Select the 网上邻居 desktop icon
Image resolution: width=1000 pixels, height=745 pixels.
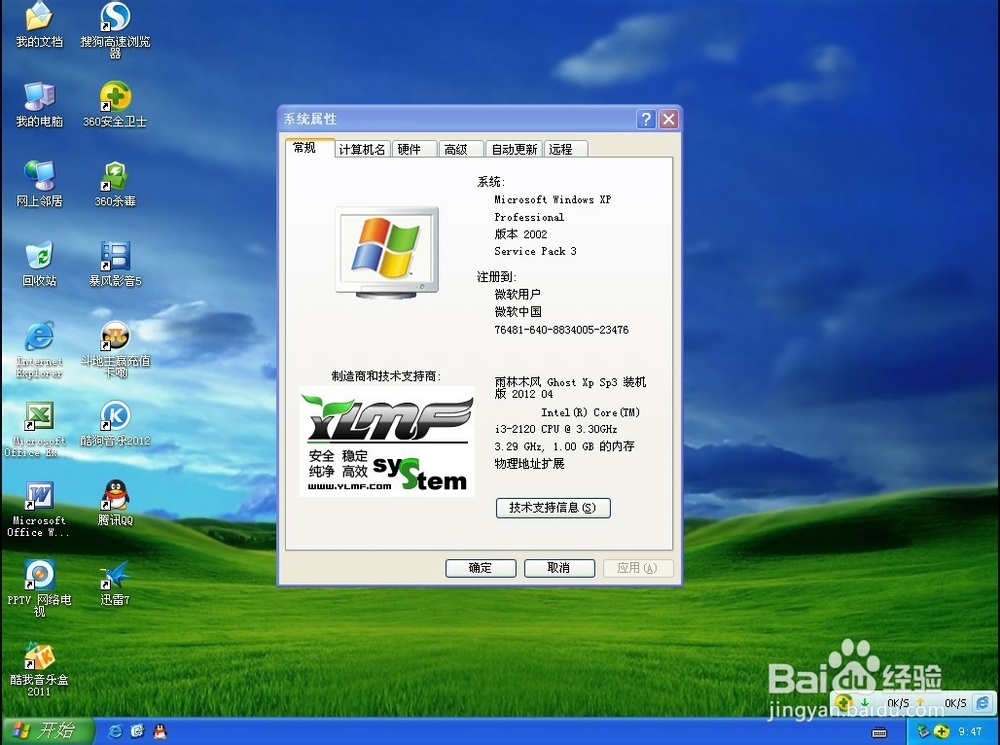39,184
